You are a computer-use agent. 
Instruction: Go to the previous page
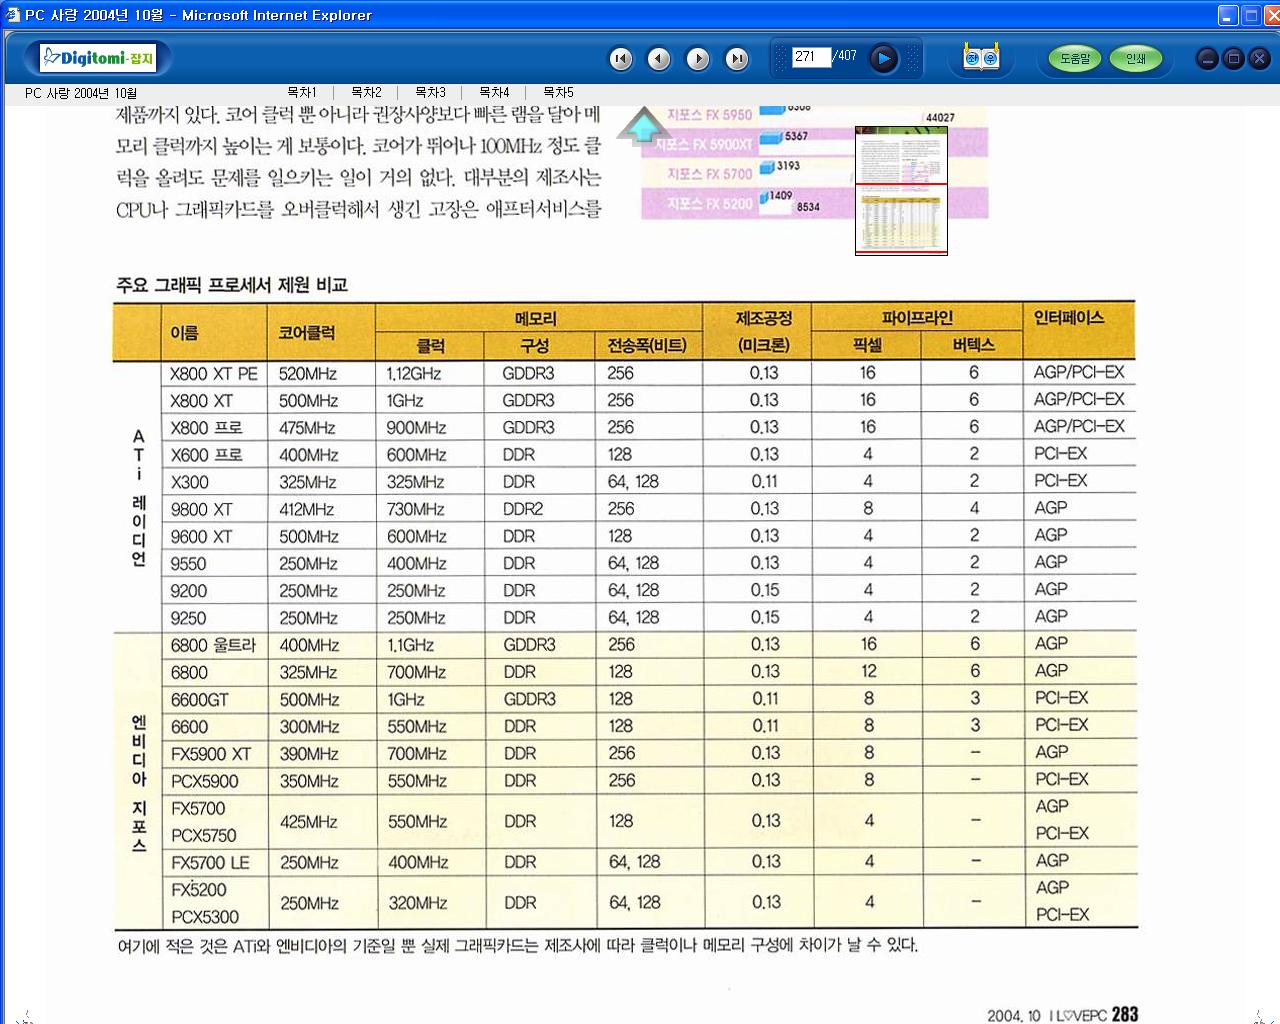(x=659, y=59)
